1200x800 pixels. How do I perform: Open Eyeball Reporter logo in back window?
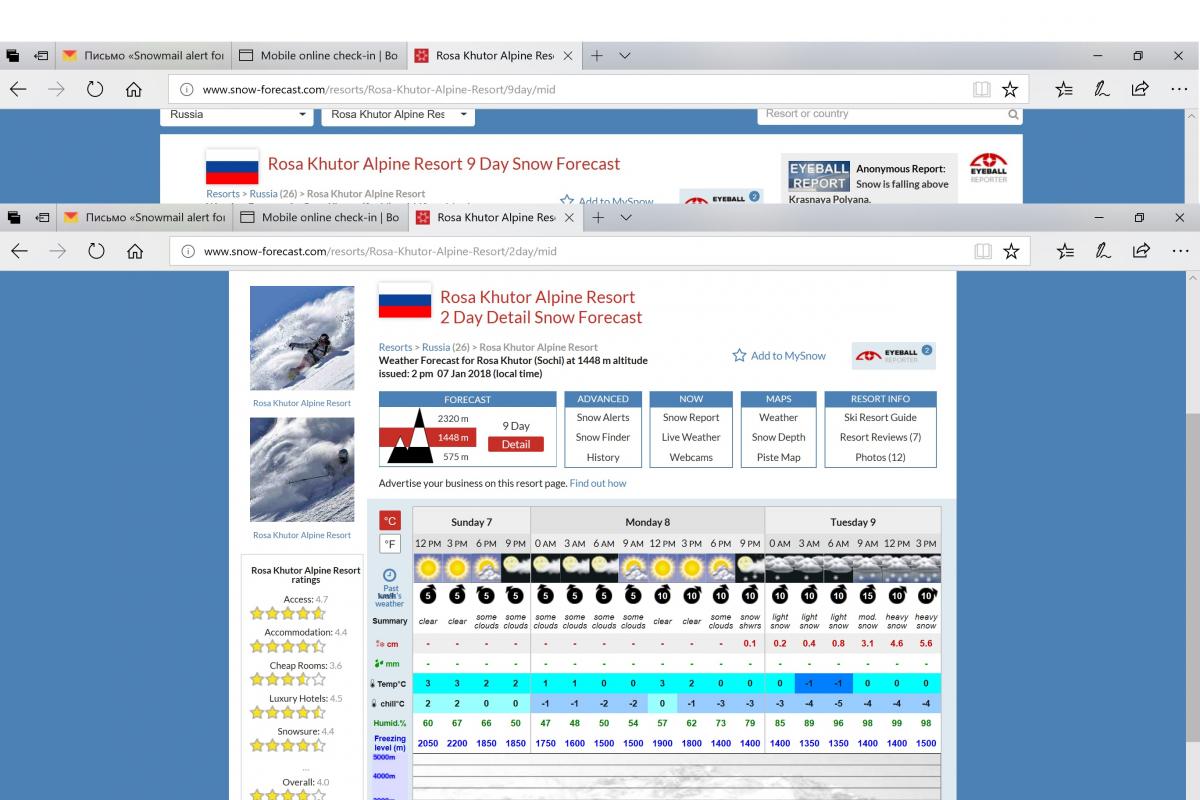click(x=988, y=166)
